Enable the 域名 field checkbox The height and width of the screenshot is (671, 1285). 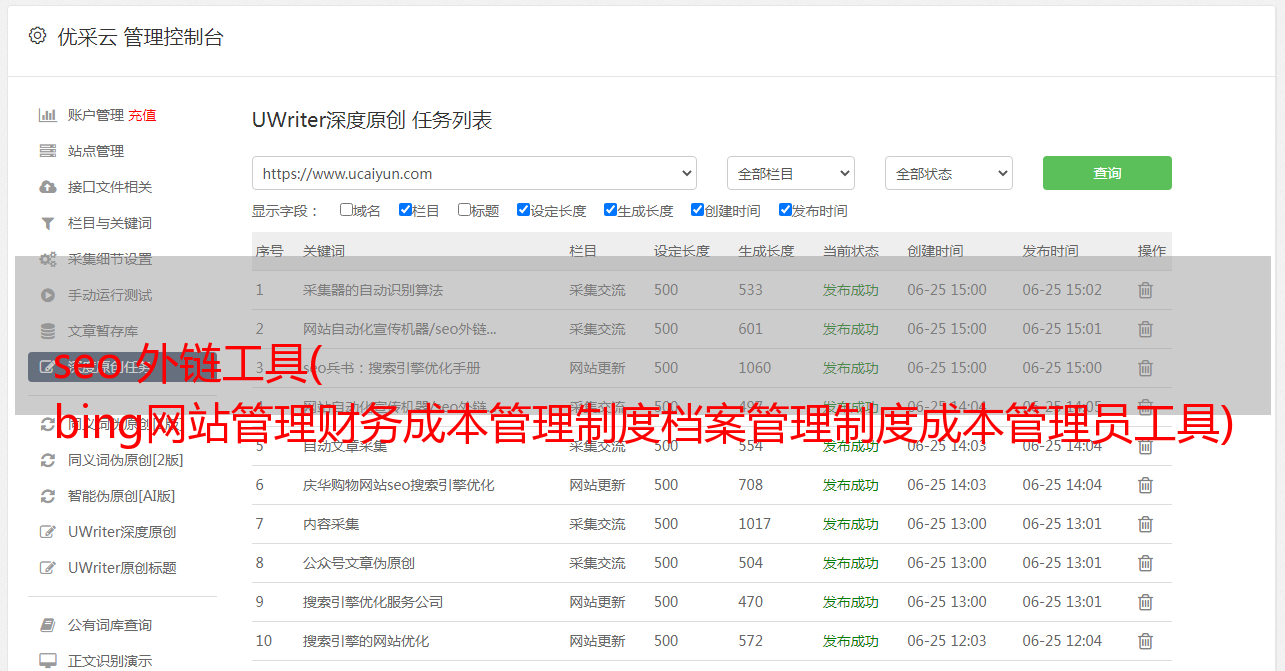(346, 210)
